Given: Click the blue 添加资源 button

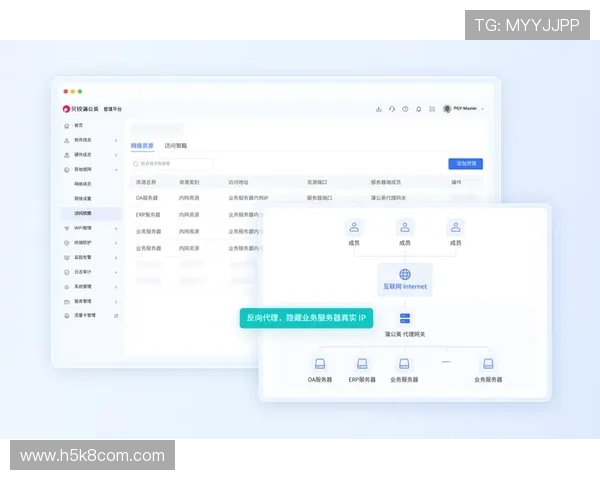Looking at the screenshot, I should pyautogui.click(x=465, y=163).
